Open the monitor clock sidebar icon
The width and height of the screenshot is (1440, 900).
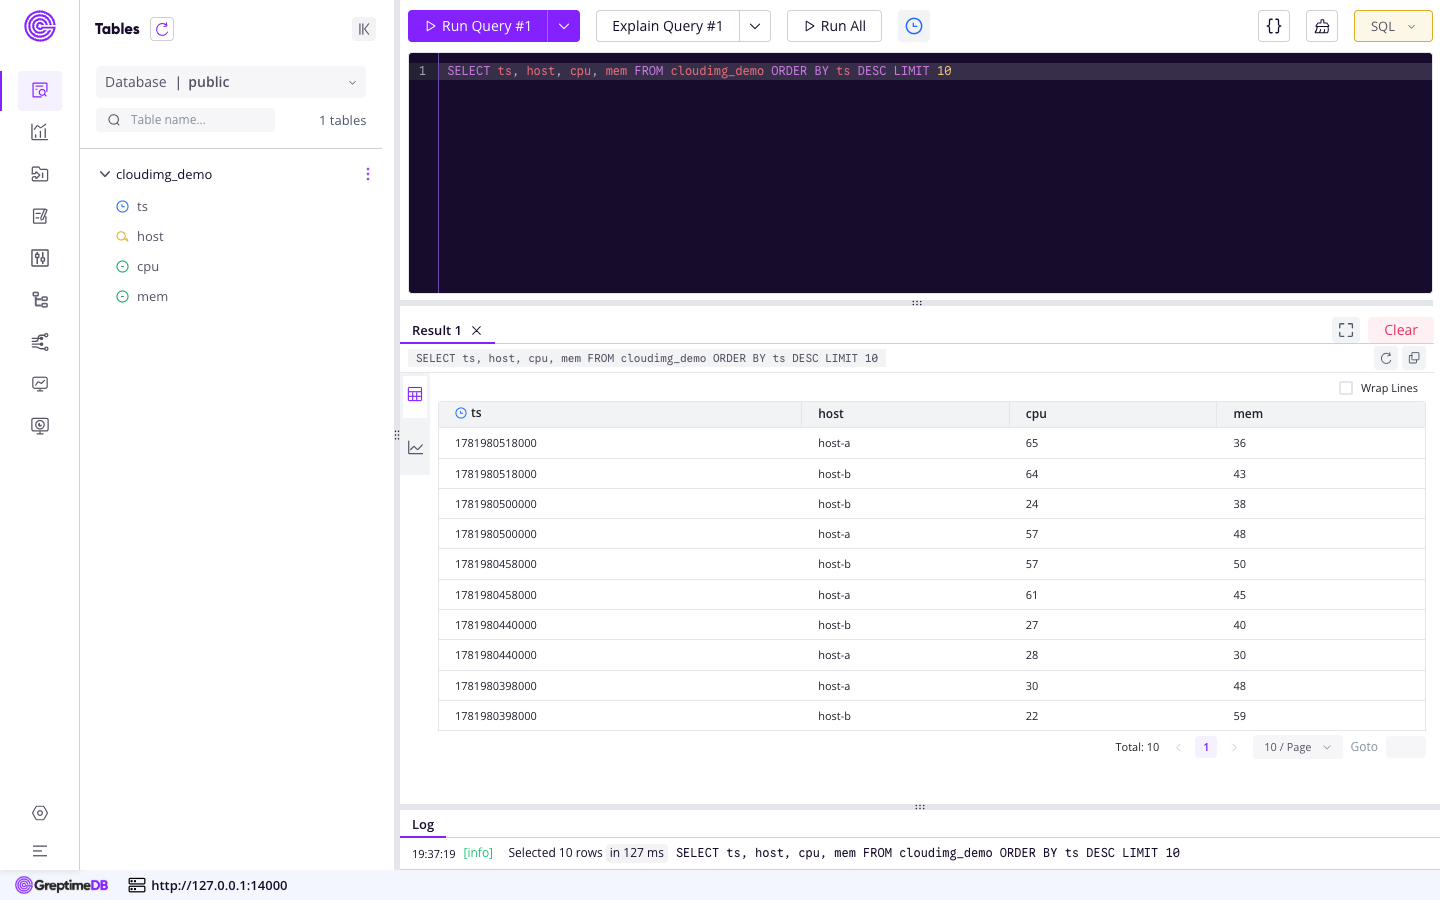[x=40, y=426]
